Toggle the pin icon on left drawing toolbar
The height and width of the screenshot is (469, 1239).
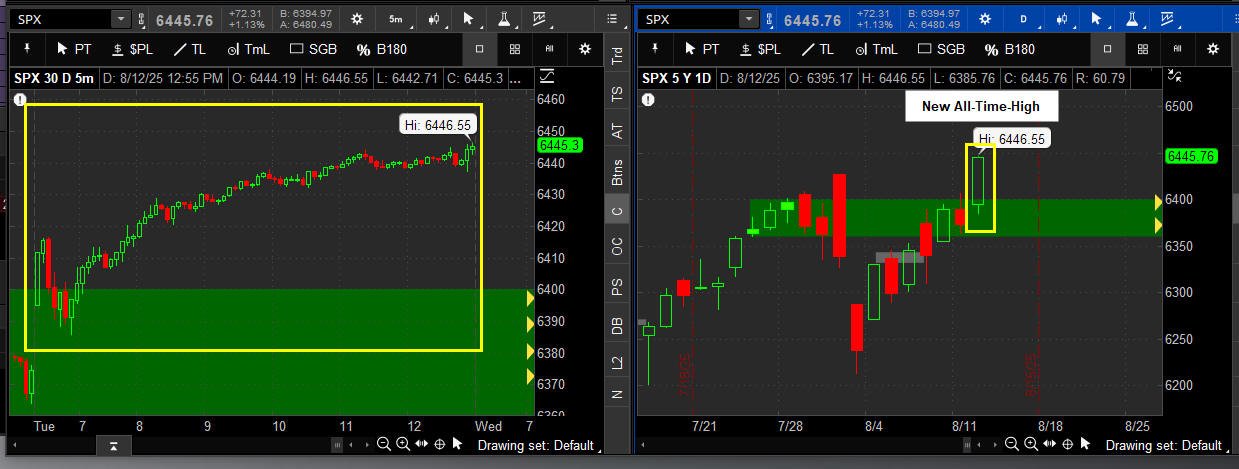(x=27, y=48)
